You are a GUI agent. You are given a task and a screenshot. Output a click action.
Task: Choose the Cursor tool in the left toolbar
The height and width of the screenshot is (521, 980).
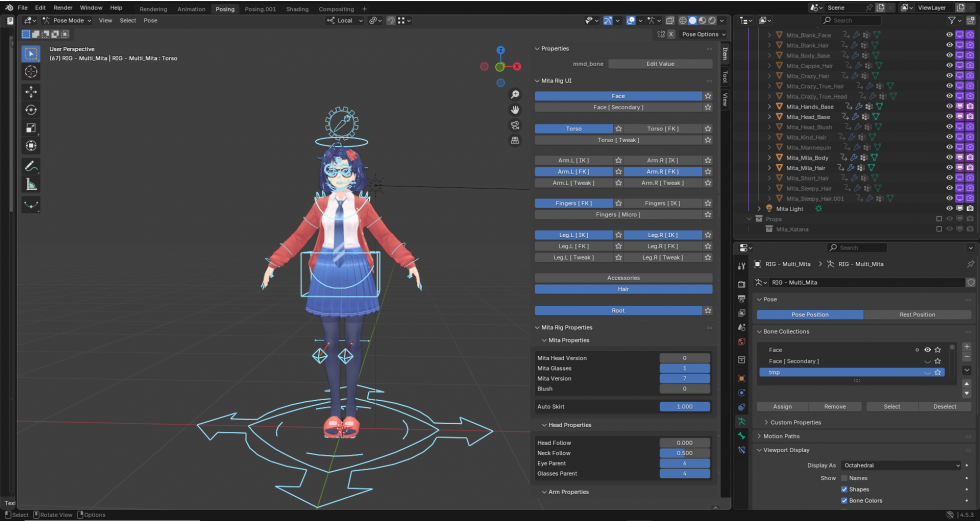(x=31, y=72)
